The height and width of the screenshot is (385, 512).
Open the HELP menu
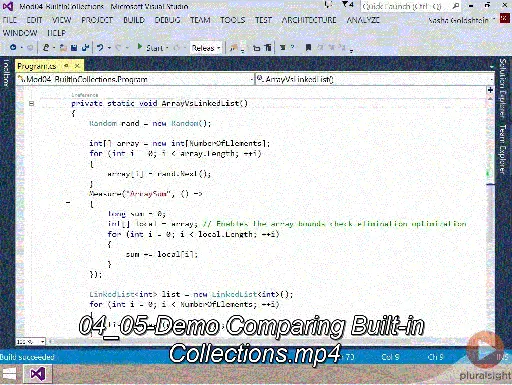point(56,33)
